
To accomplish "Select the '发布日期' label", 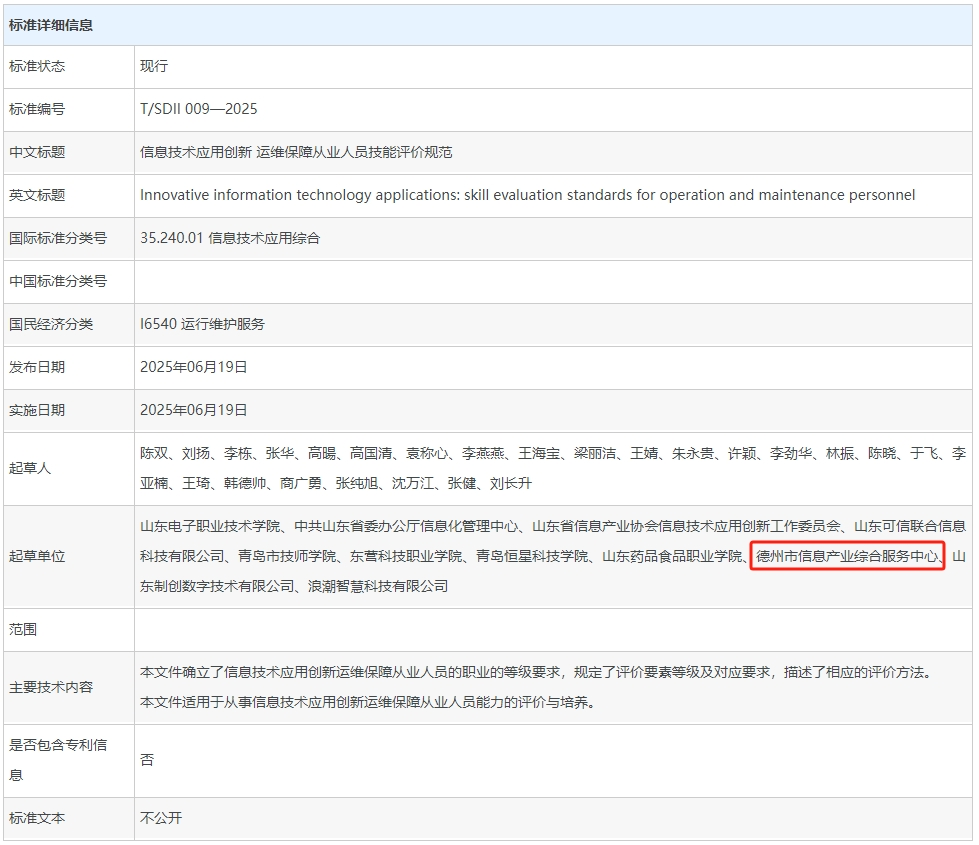I will click(x=37, y=367).
